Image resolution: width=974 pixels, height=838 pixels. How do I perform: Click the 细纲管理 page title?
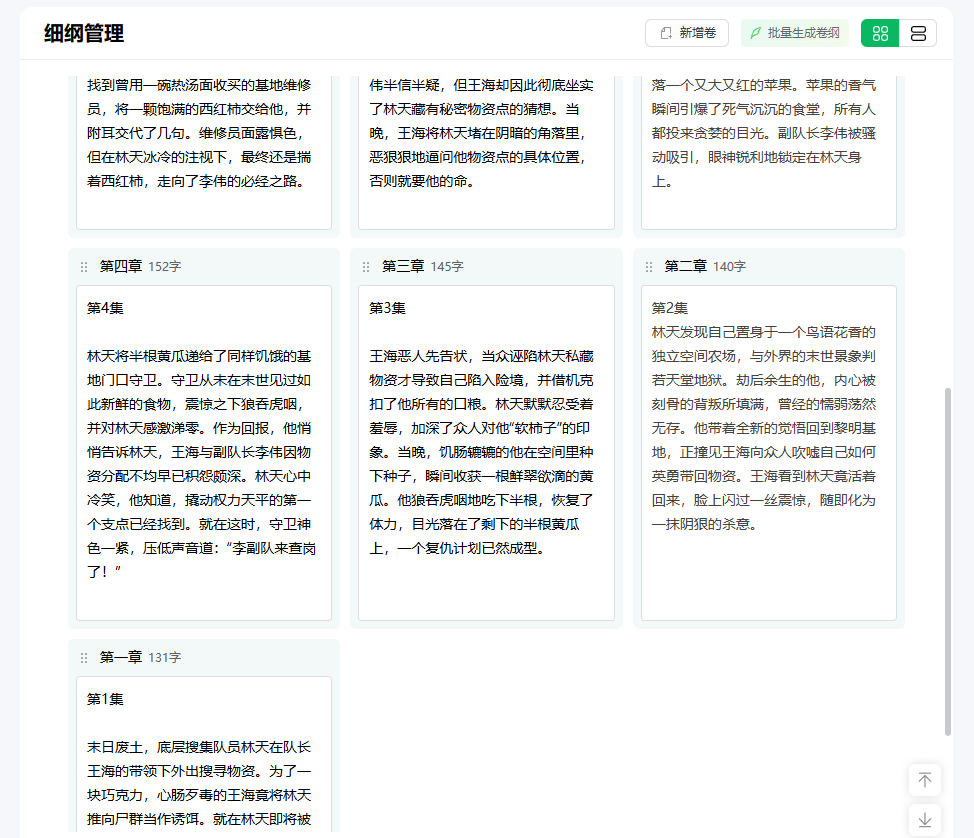coord(84,33)
